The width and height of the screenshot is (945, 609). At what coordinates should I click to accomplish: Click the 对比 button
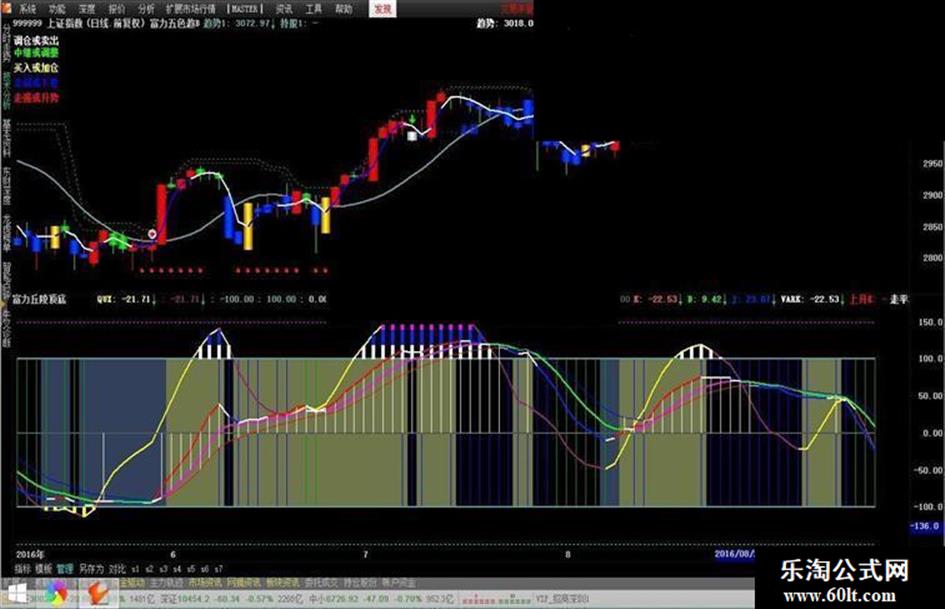pyautogui.click(x=117, y=569)
